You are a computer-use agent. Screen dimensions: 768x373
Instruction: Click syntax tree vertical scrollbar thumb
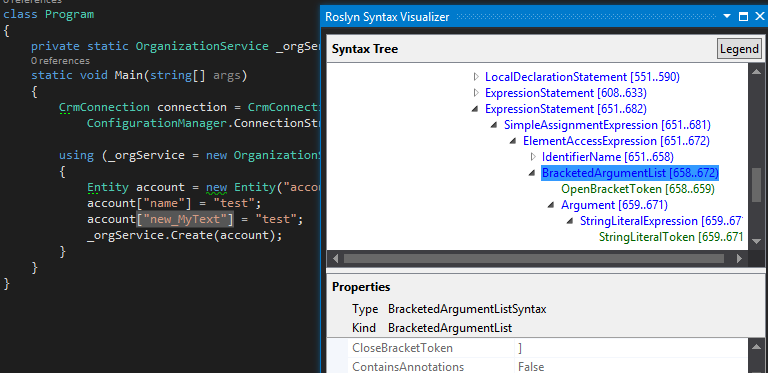(x=757, y=184)
